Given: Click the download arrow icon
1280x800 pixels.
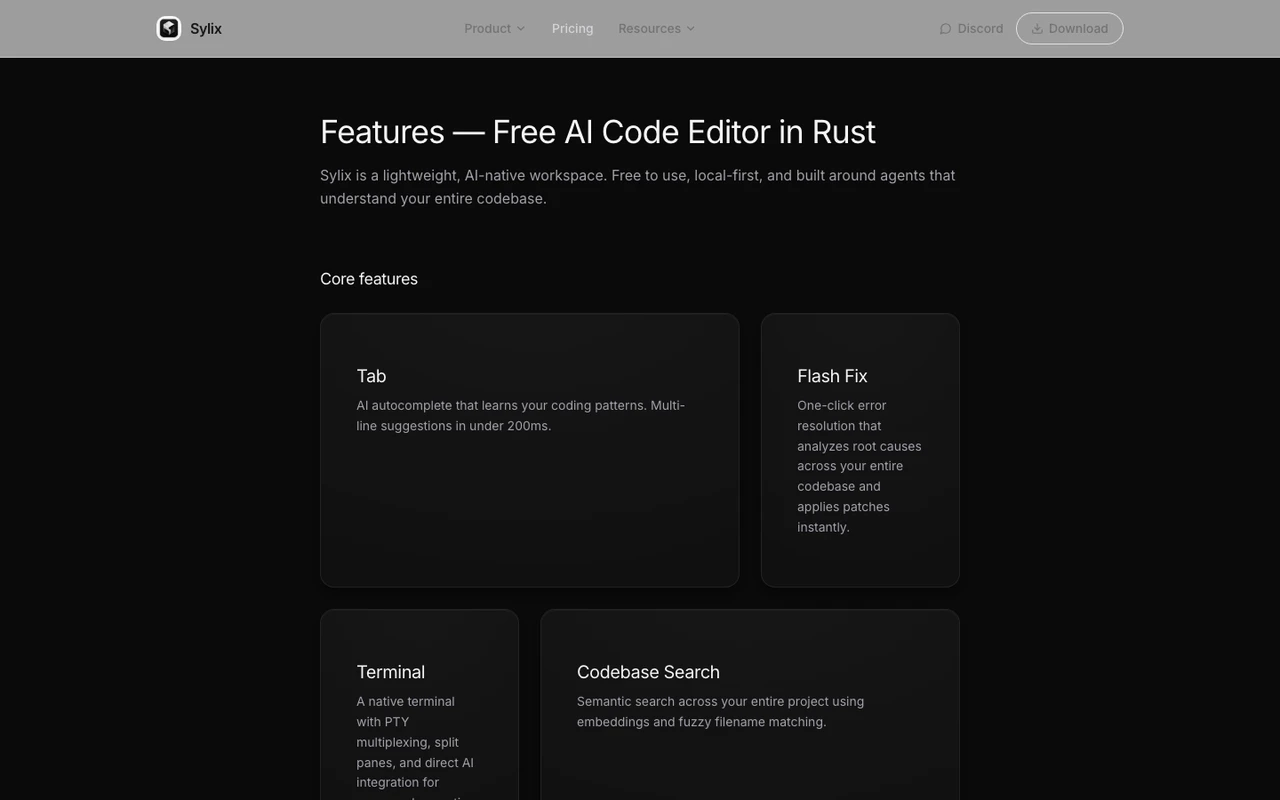Looking at the screenshot, I should (x=1037, y=29).
